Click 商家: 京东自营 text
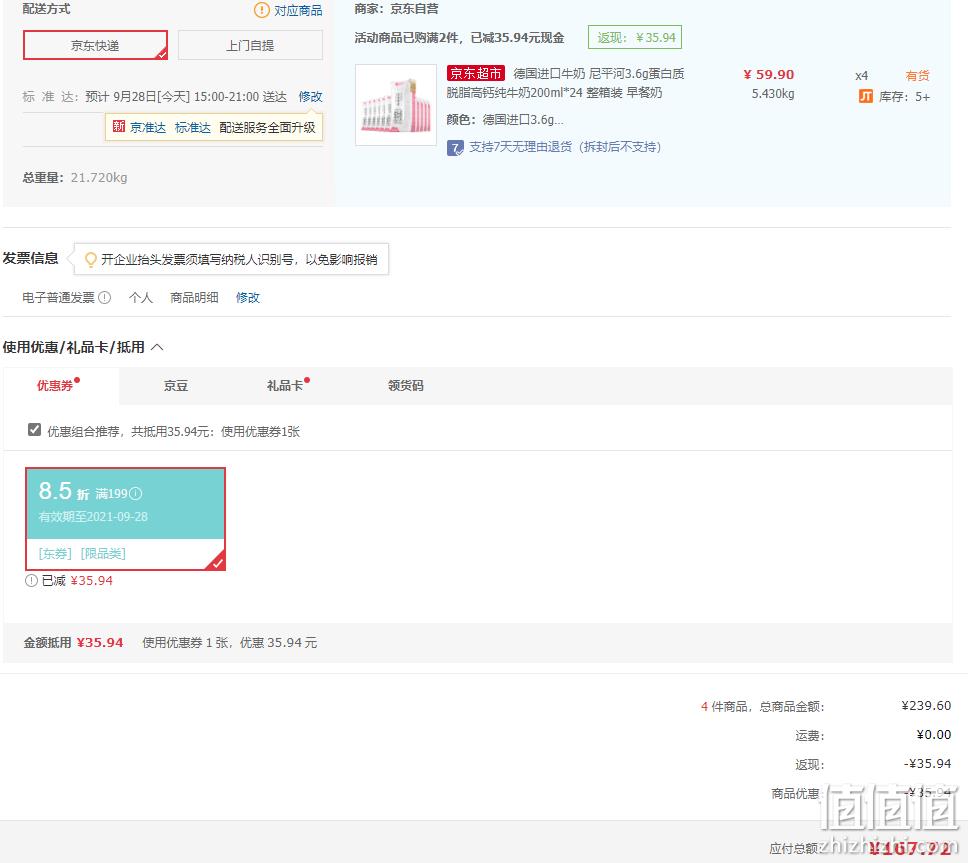The image size is (968, 863). click(x=396, y=9)
